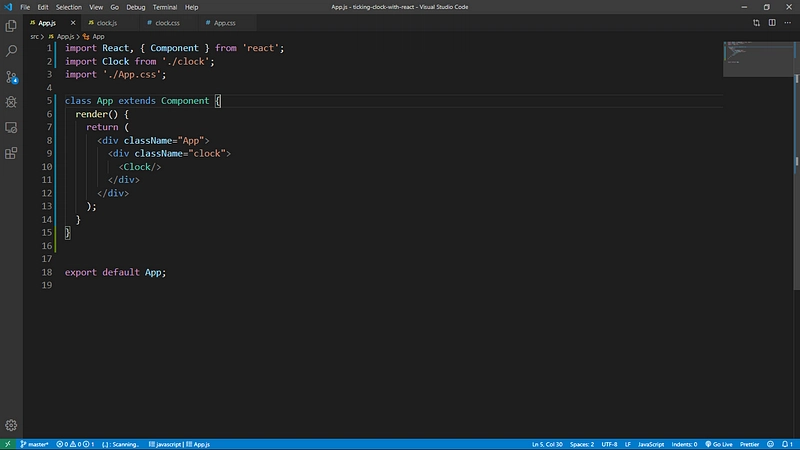Screen dimensions: 800x450
Task: Click the Prettier status bar item
Action: click(749, 444)
